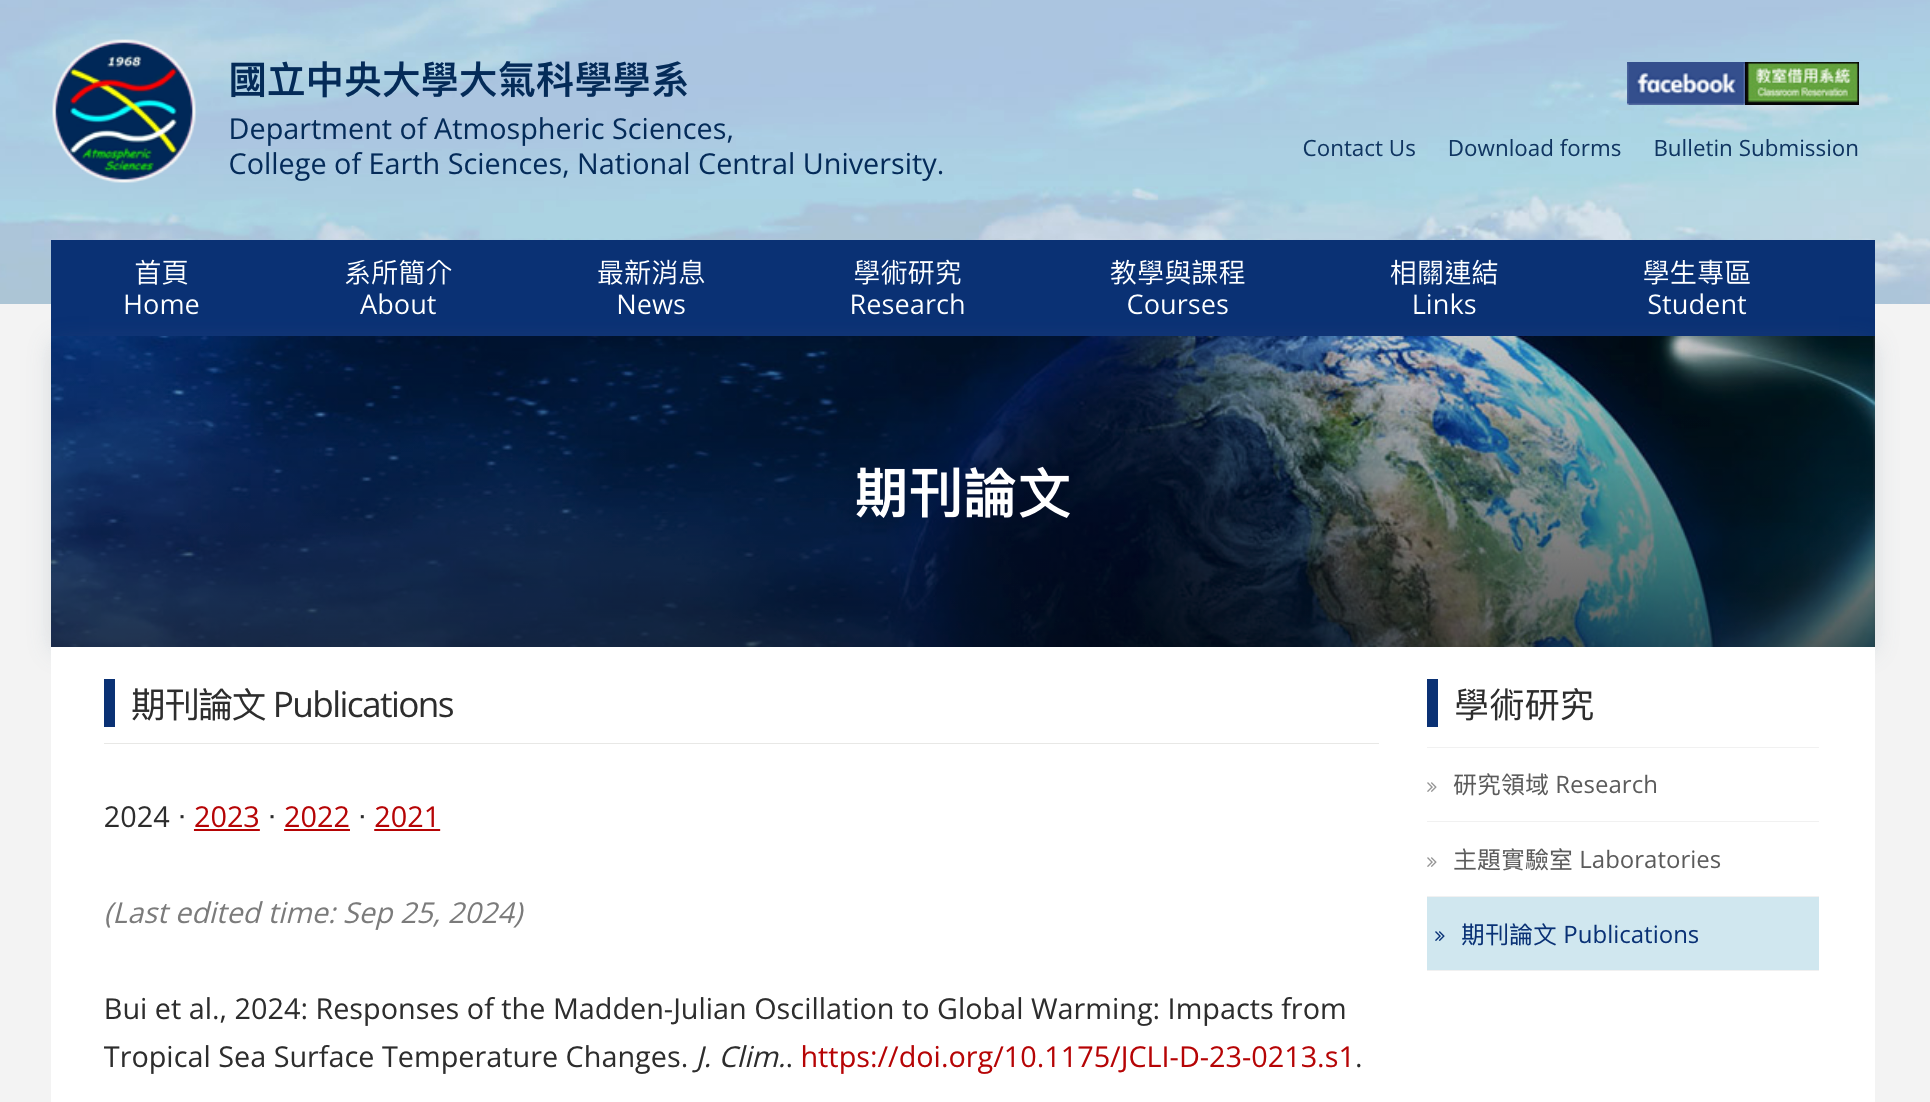Open the JCLI doi.org paper link
The height and width of the screenshot is (1102, 1930).
[1077, 1057]
